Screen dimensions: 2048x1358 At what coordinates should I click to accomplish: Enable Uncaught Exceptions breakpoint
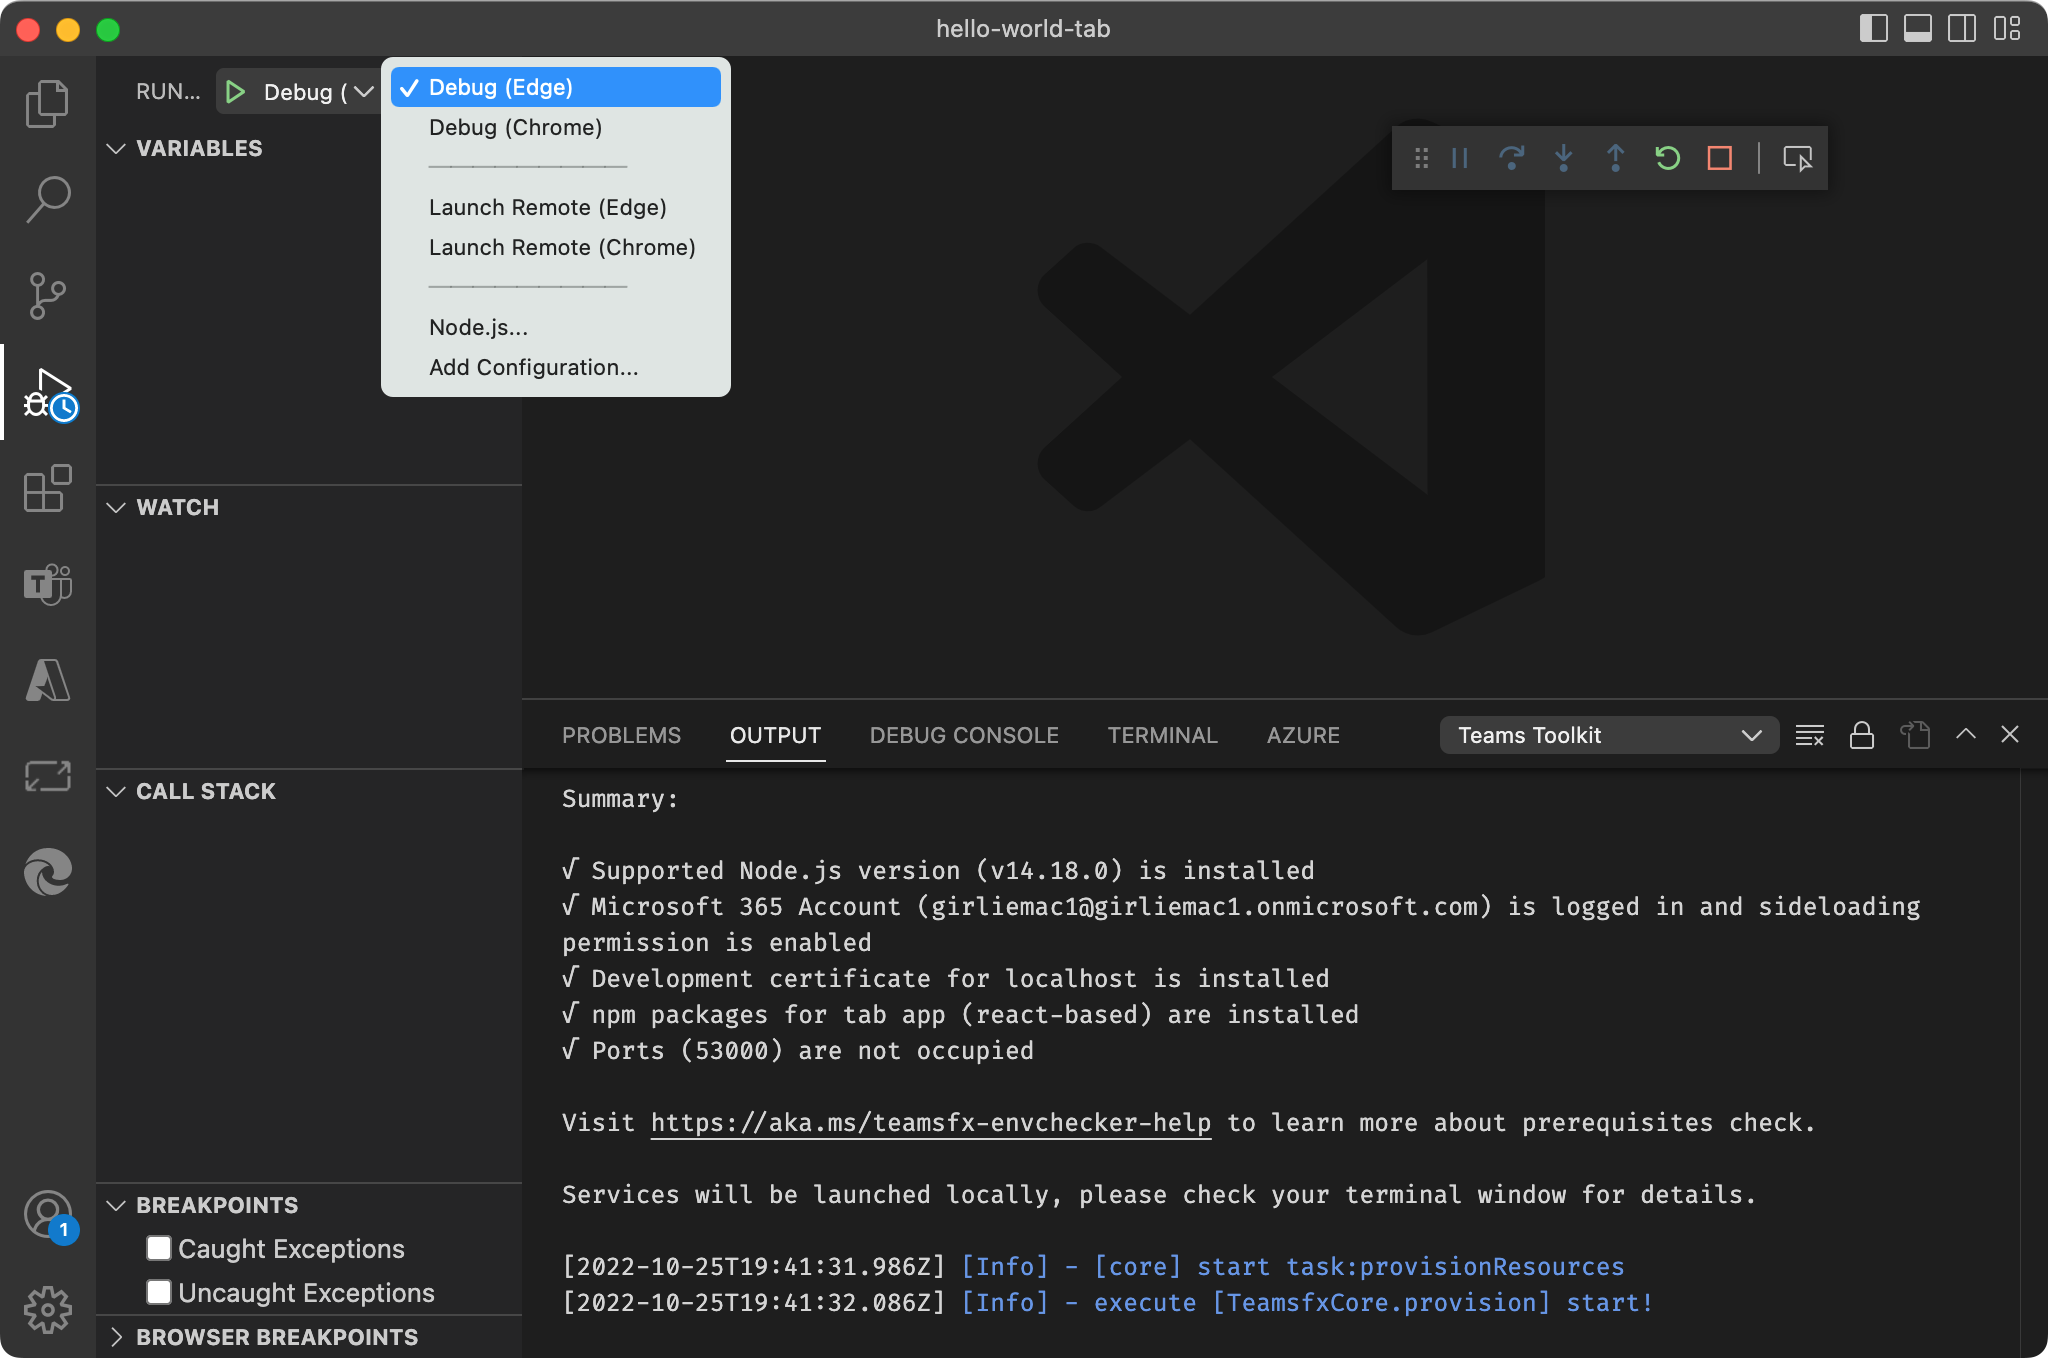point(159,1292)
